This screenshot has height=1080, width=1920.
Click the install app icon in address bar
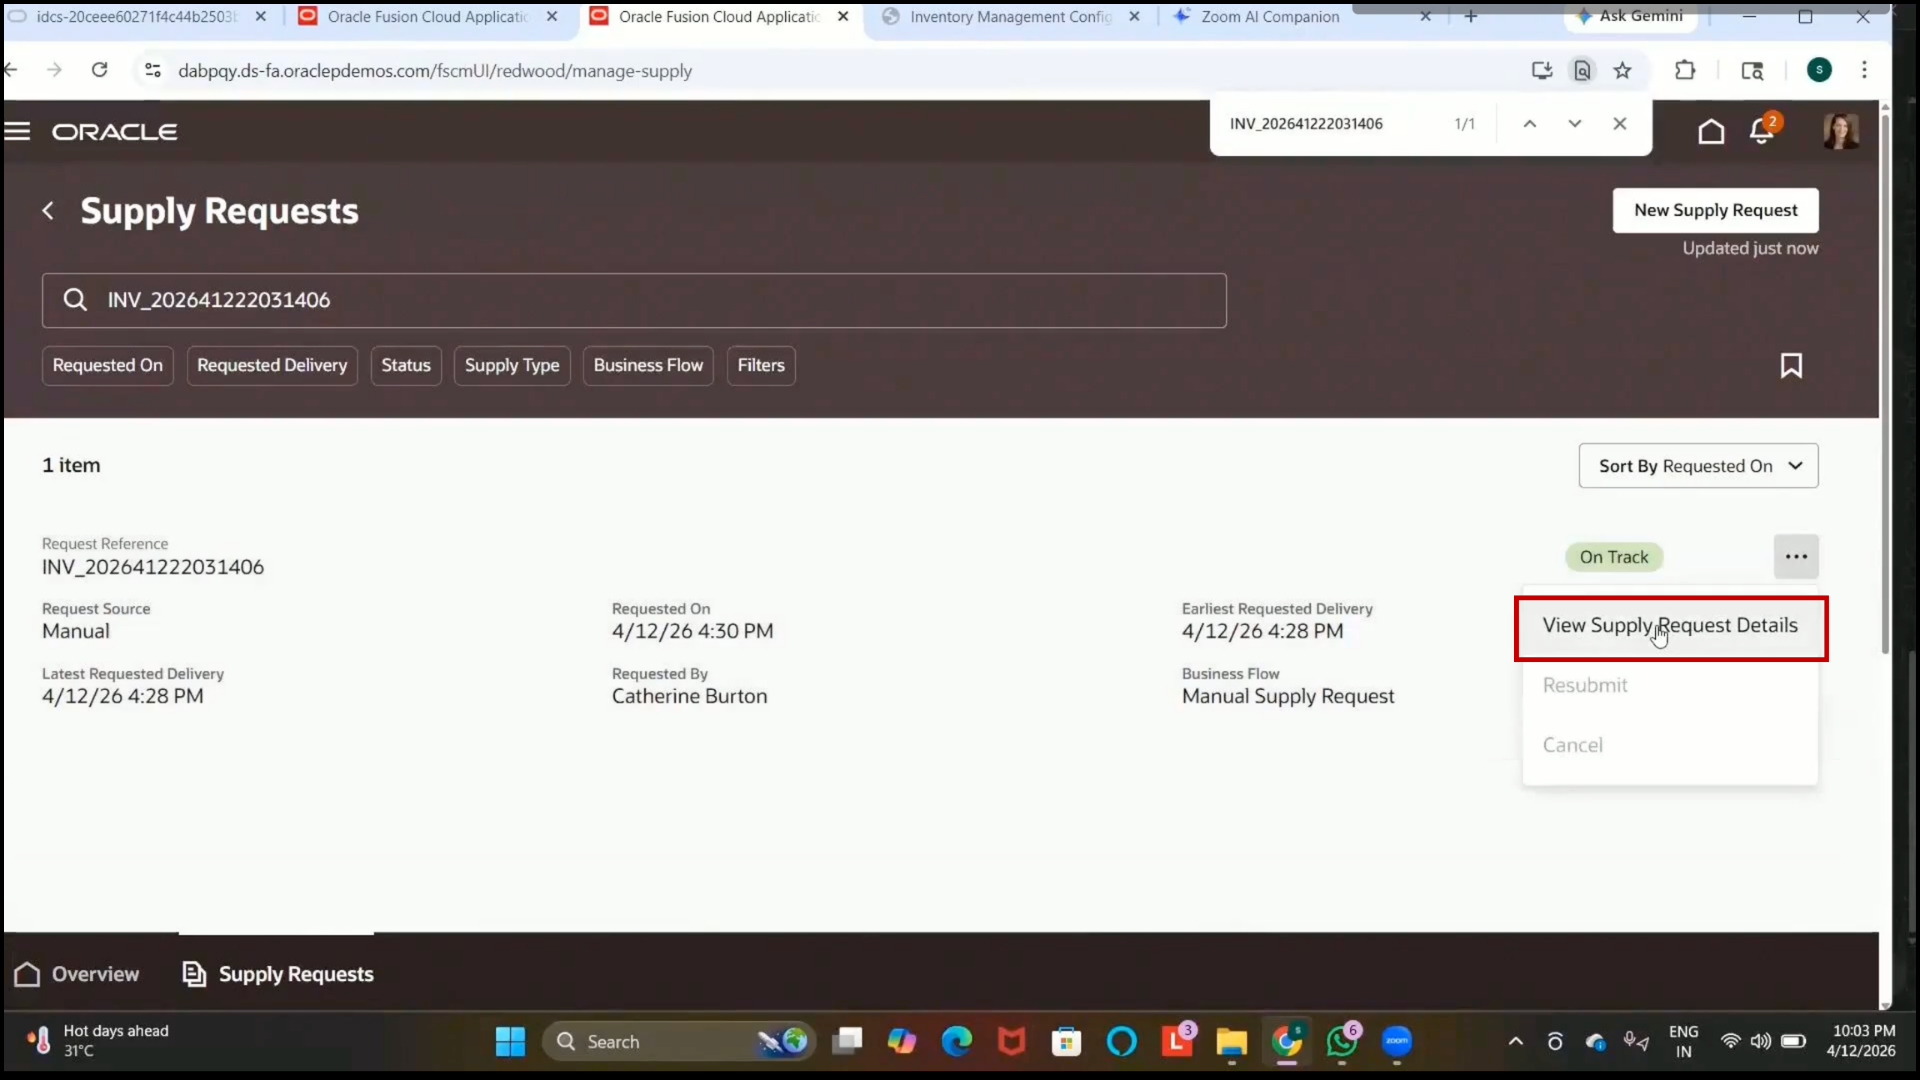coord(1542,70)
